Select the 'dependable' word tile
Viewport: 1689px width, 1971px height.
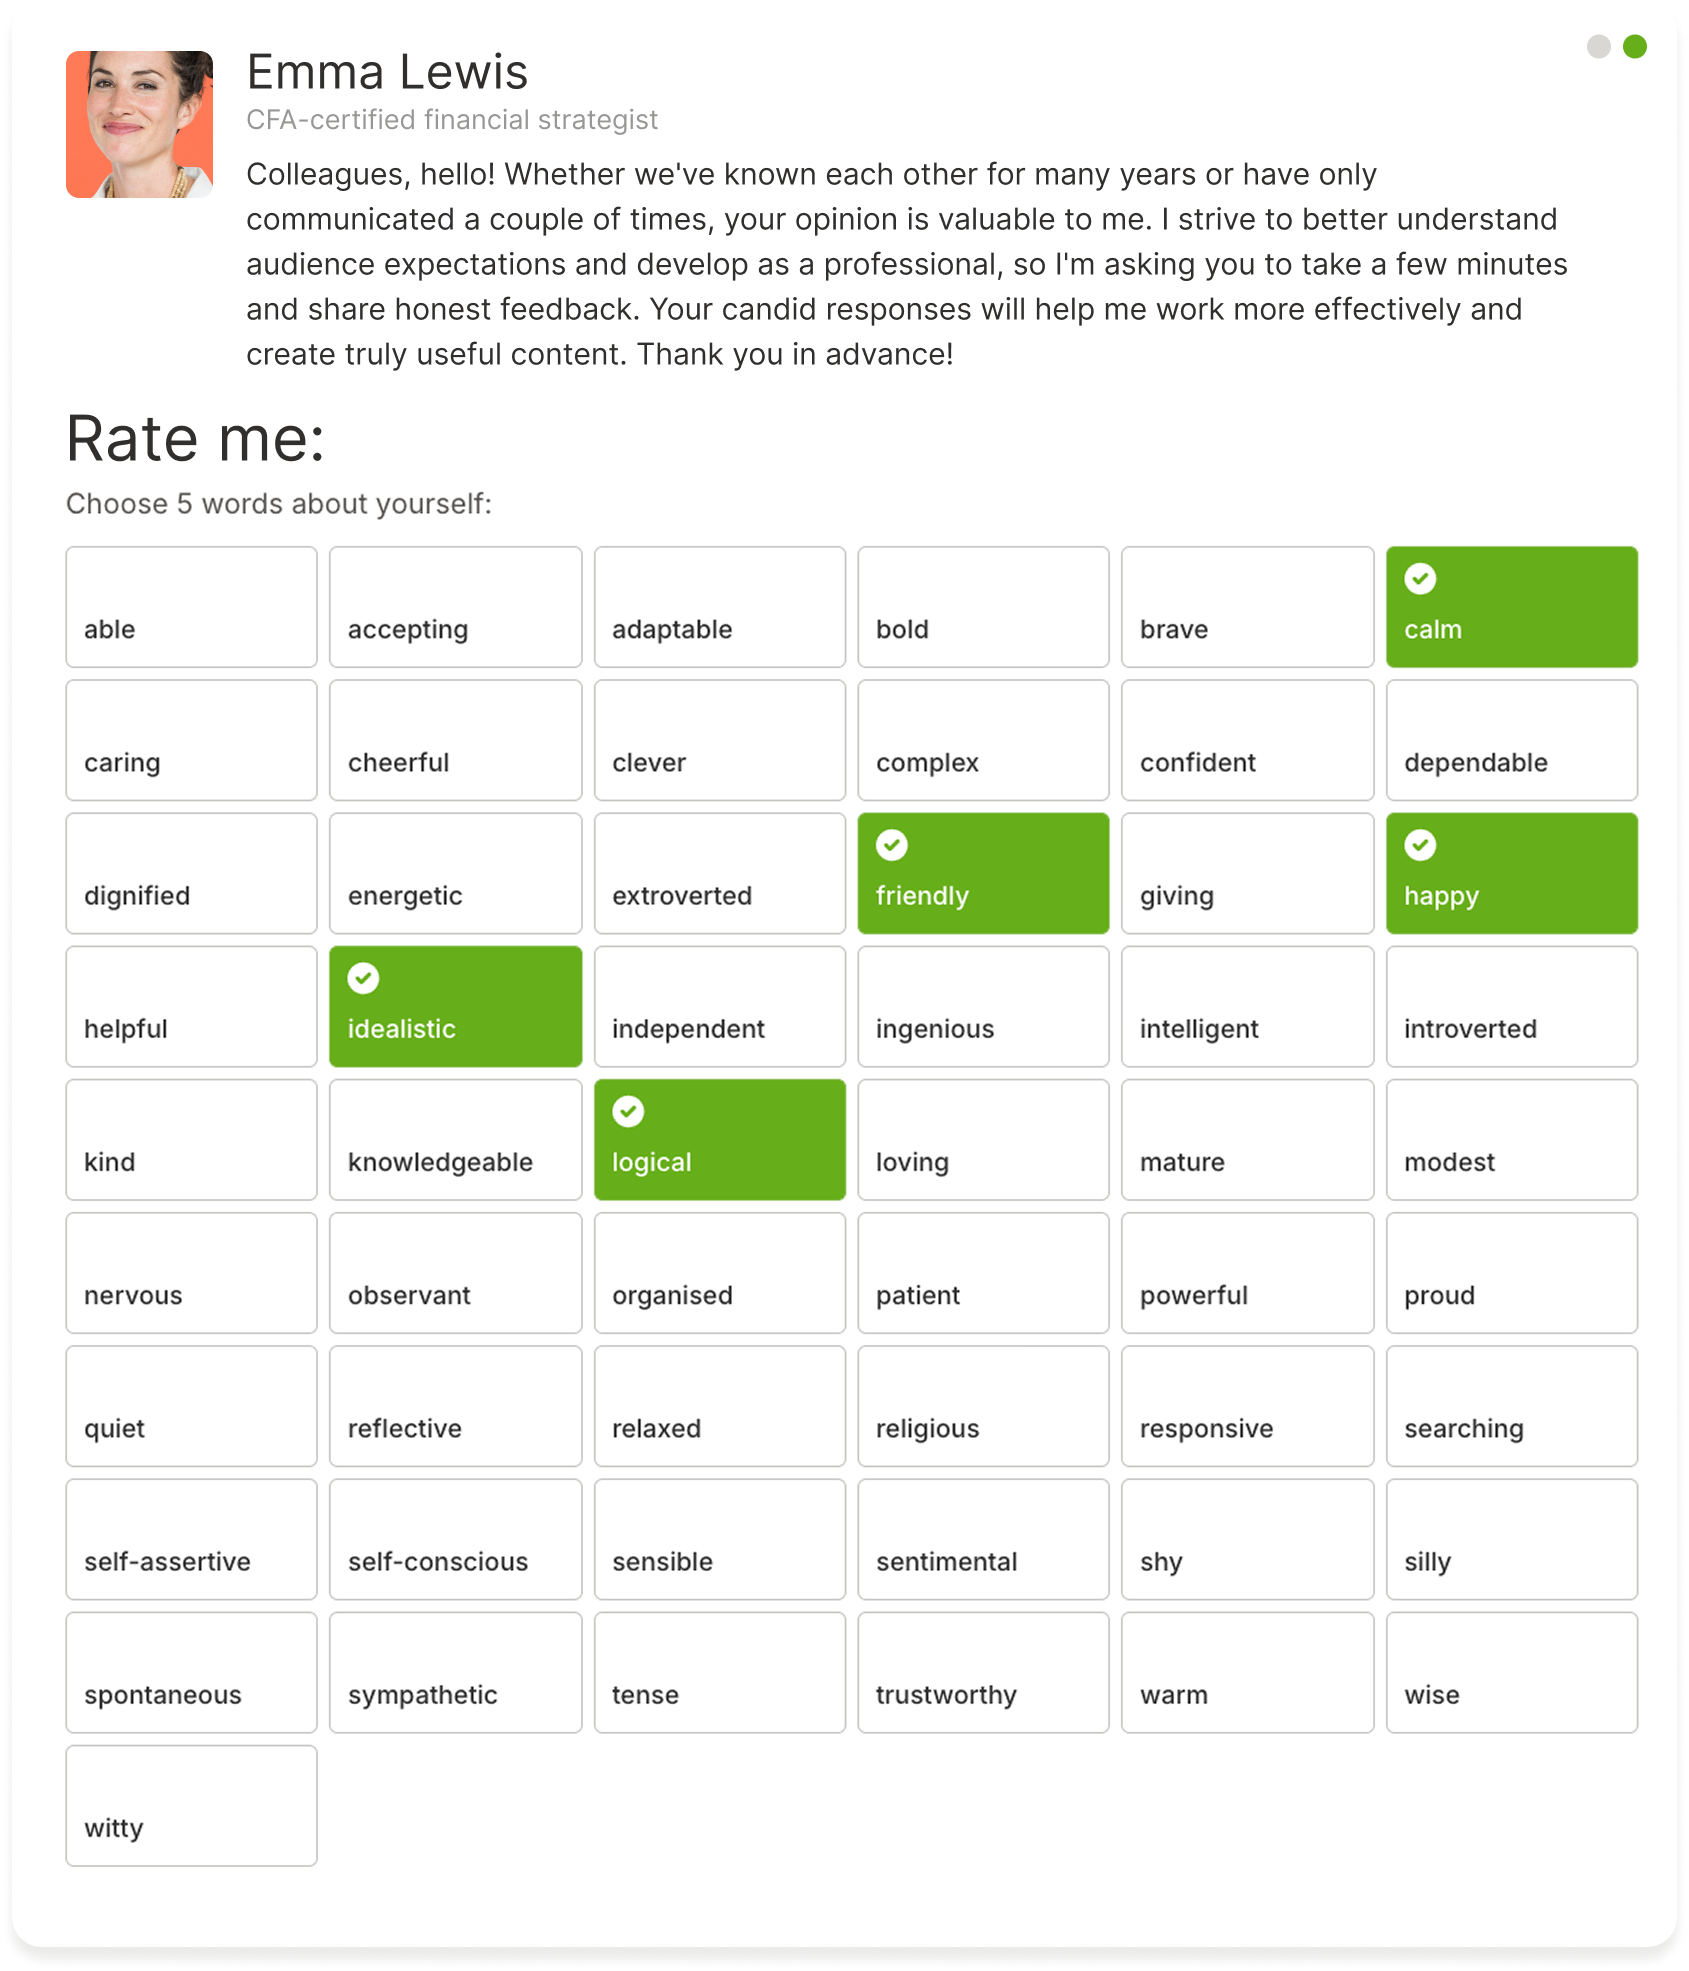(x=1511, y=740)
